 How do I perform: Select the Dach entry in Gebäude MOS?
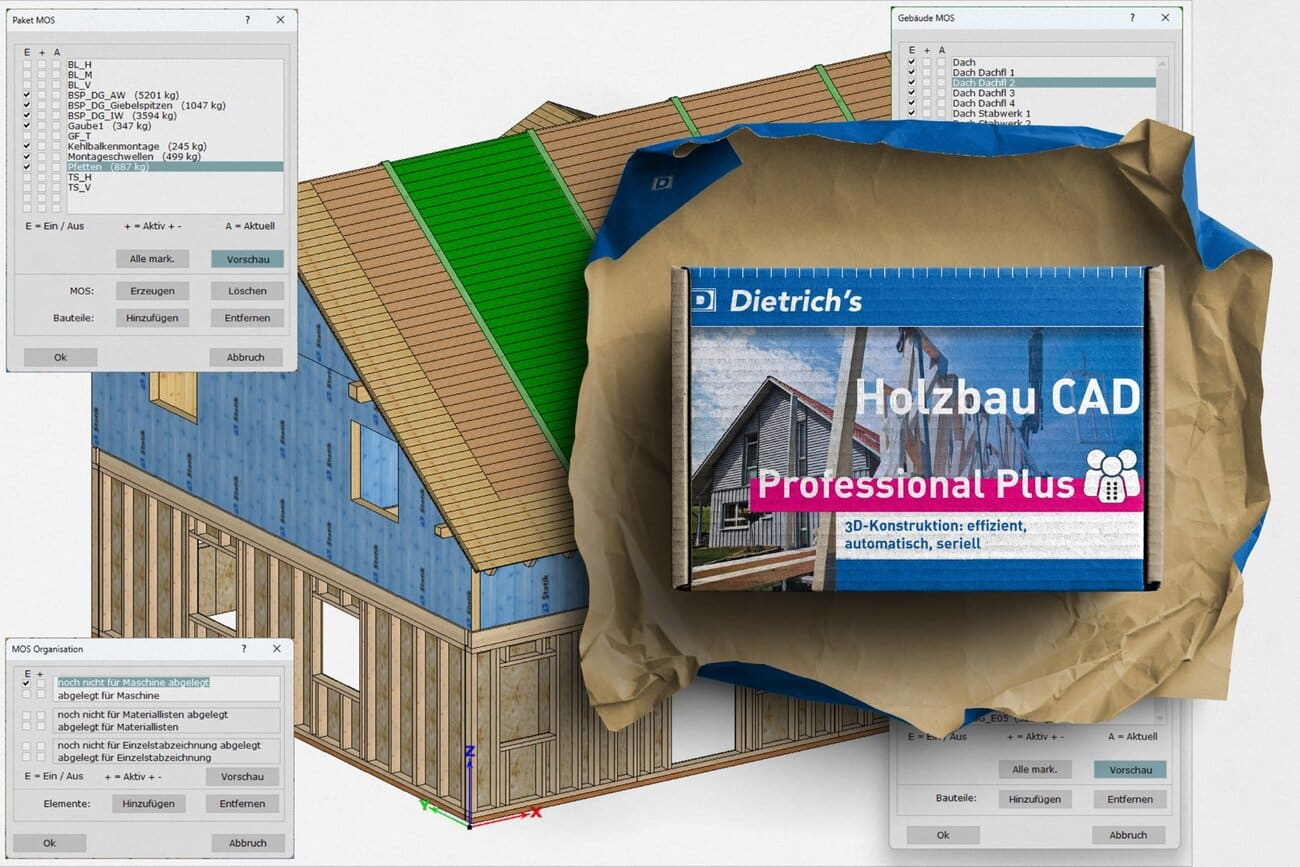1053,62
